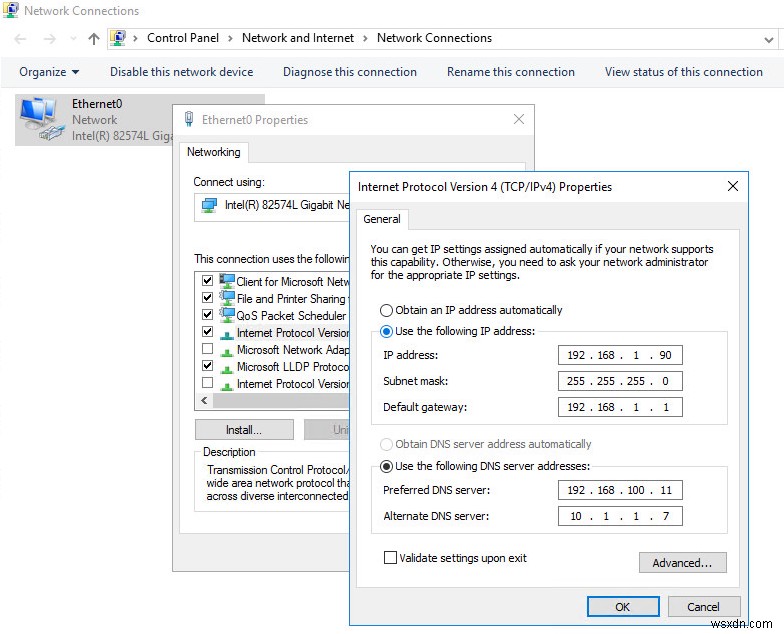This screenshot has width=784, height=634.
Task: Go up one level with Up arrow
Action: (x=94, y=38)
